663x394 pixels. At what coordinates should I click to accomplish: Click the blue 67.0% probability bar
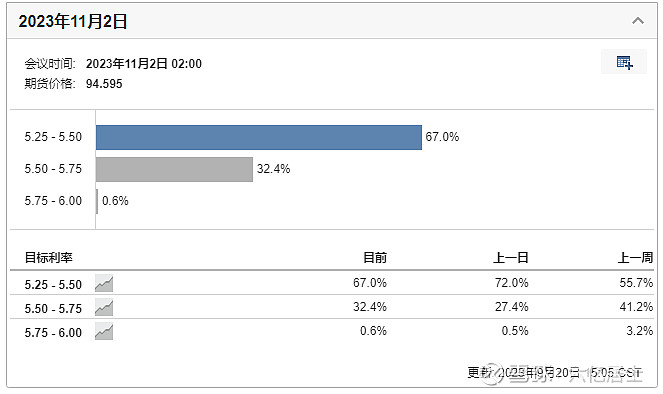click(x=259, y=137)
